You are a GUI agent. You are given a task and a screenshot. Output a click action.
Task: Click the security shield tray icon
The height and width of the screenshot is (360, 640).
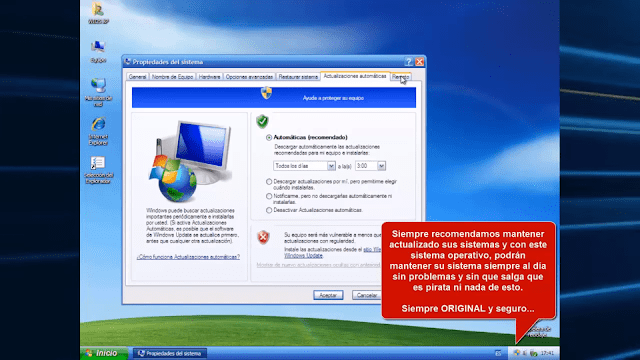tap(516, 353)
